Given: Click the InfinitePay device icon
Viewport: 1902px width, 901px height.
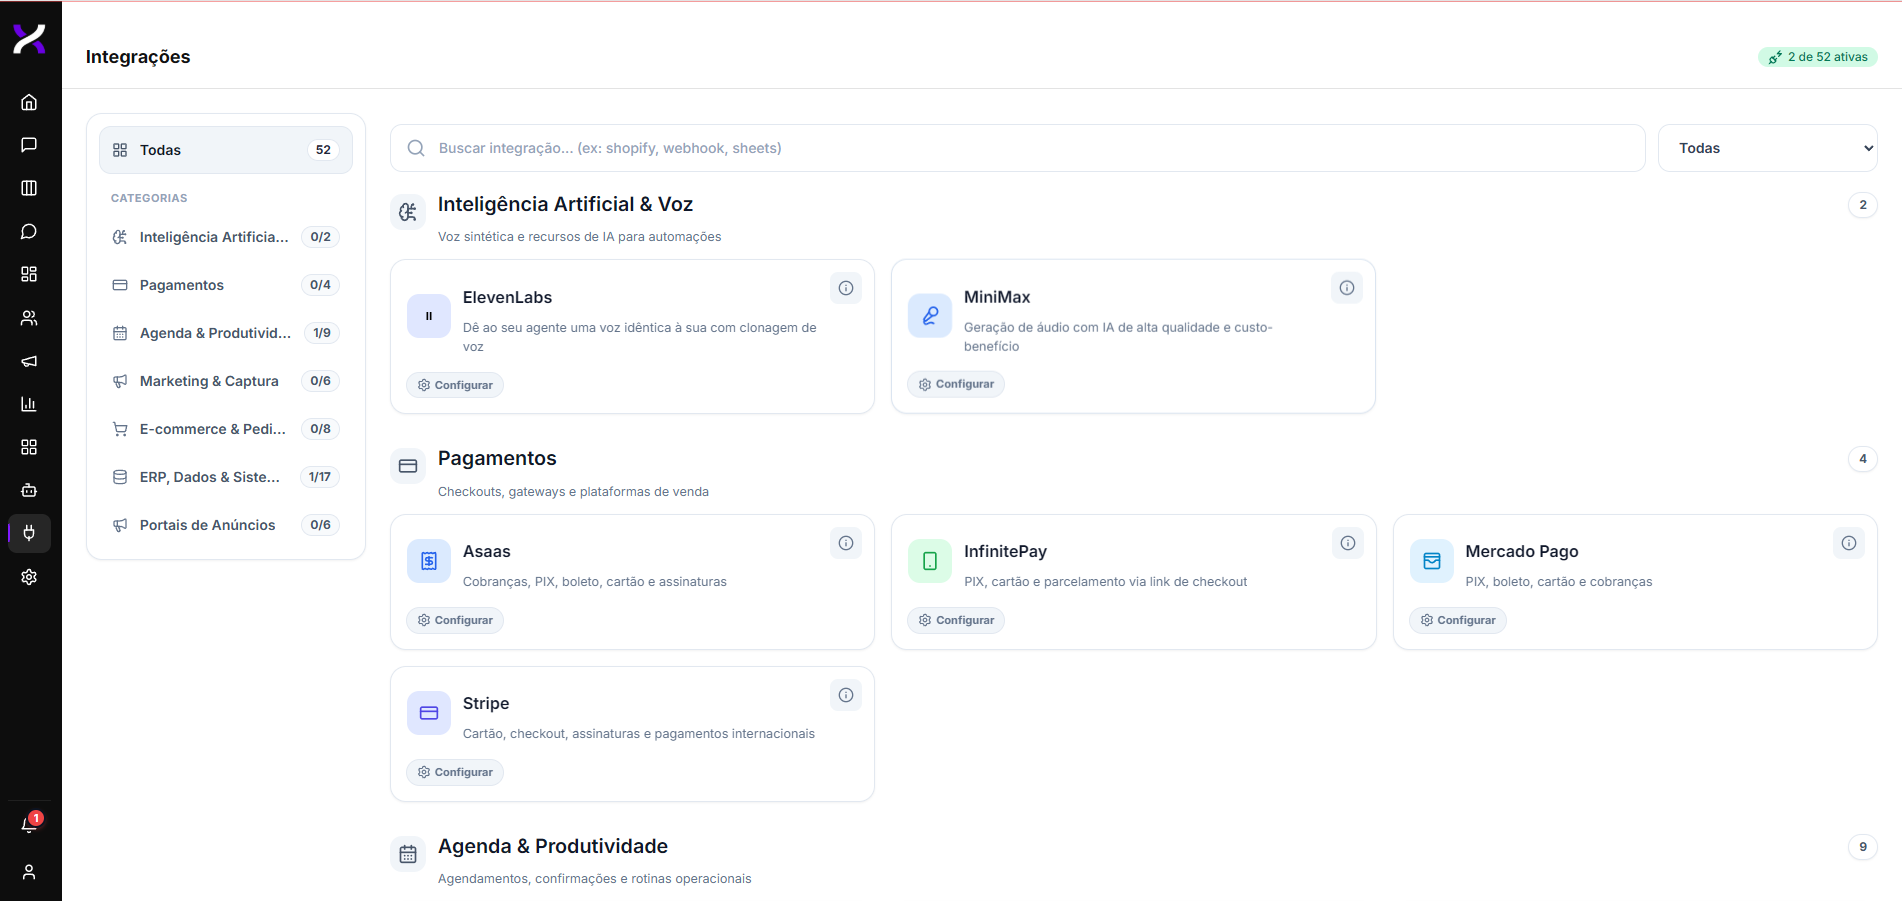Looking at the screenshot, I should [930, 561].
